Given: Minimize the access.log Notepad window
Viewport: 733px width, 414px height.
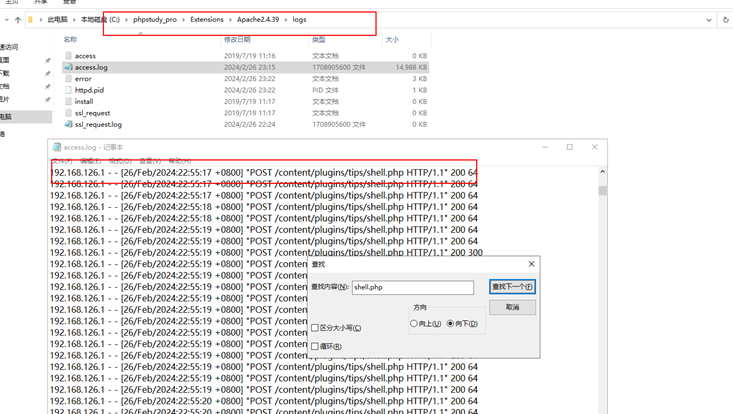Looking at the screenshot, I should (545, 147).
